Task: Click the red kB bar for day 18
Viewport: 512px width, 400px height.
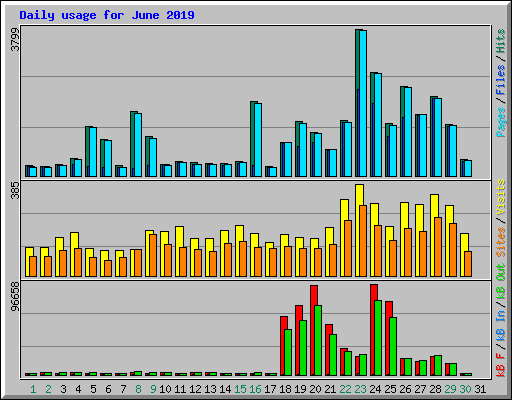Action: pos(282,346)
